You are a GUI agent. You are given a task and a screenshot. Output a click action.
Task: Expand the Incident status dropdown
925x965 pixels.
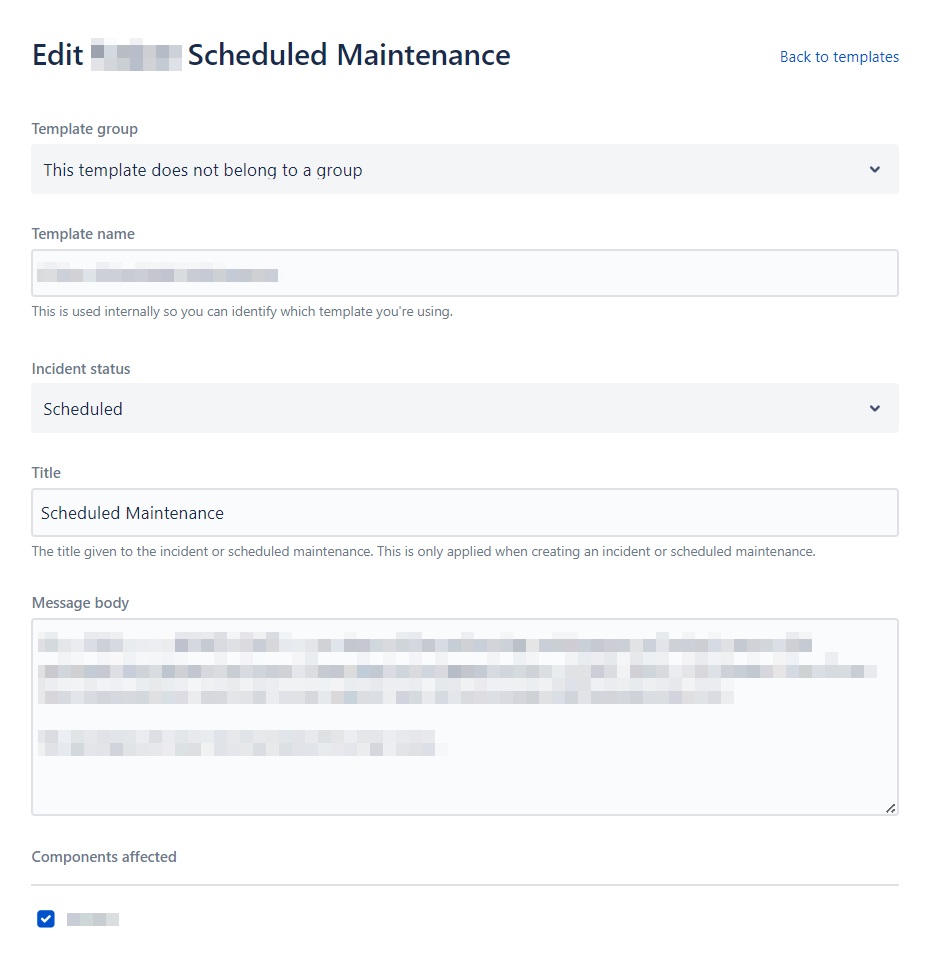465,408
